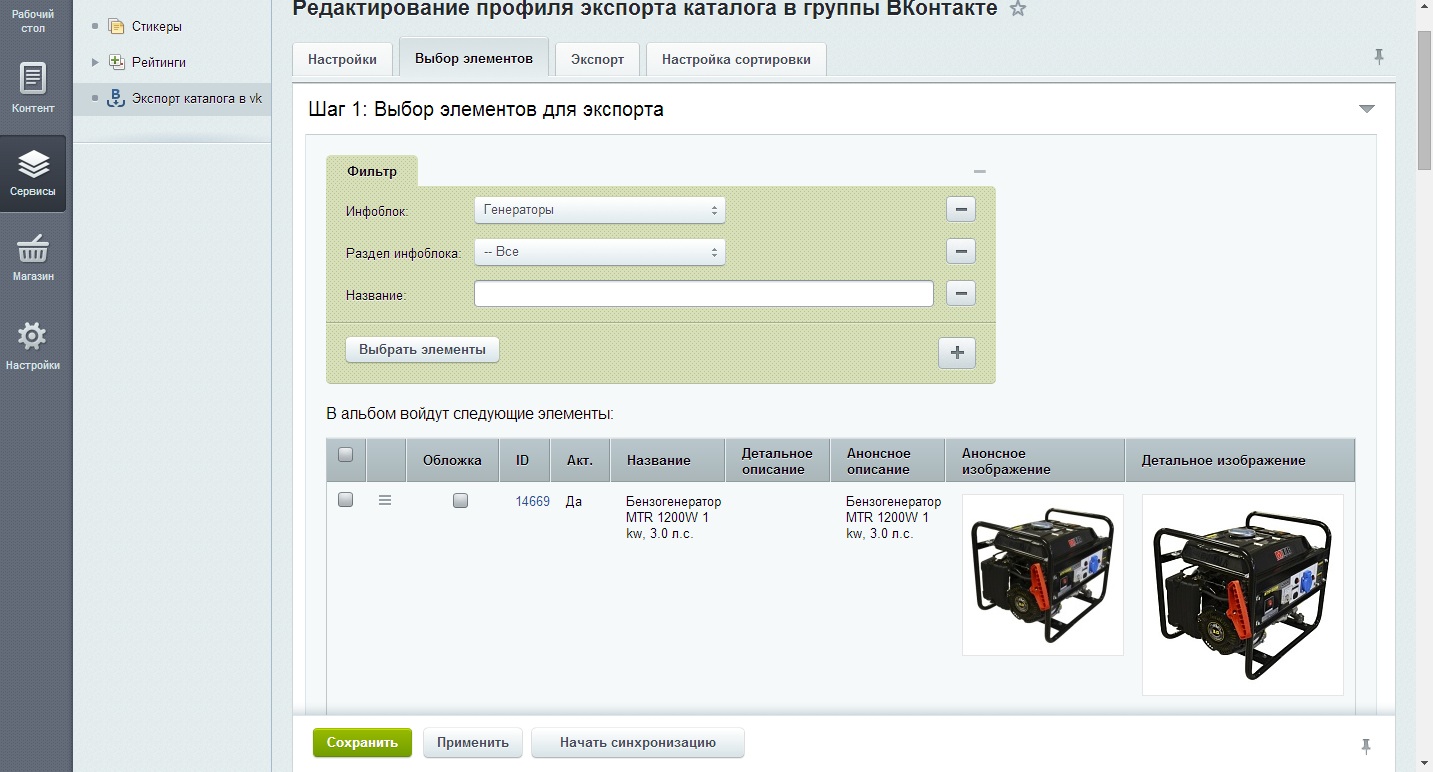Open the Настройка сортировки tab

coord(736,59)
